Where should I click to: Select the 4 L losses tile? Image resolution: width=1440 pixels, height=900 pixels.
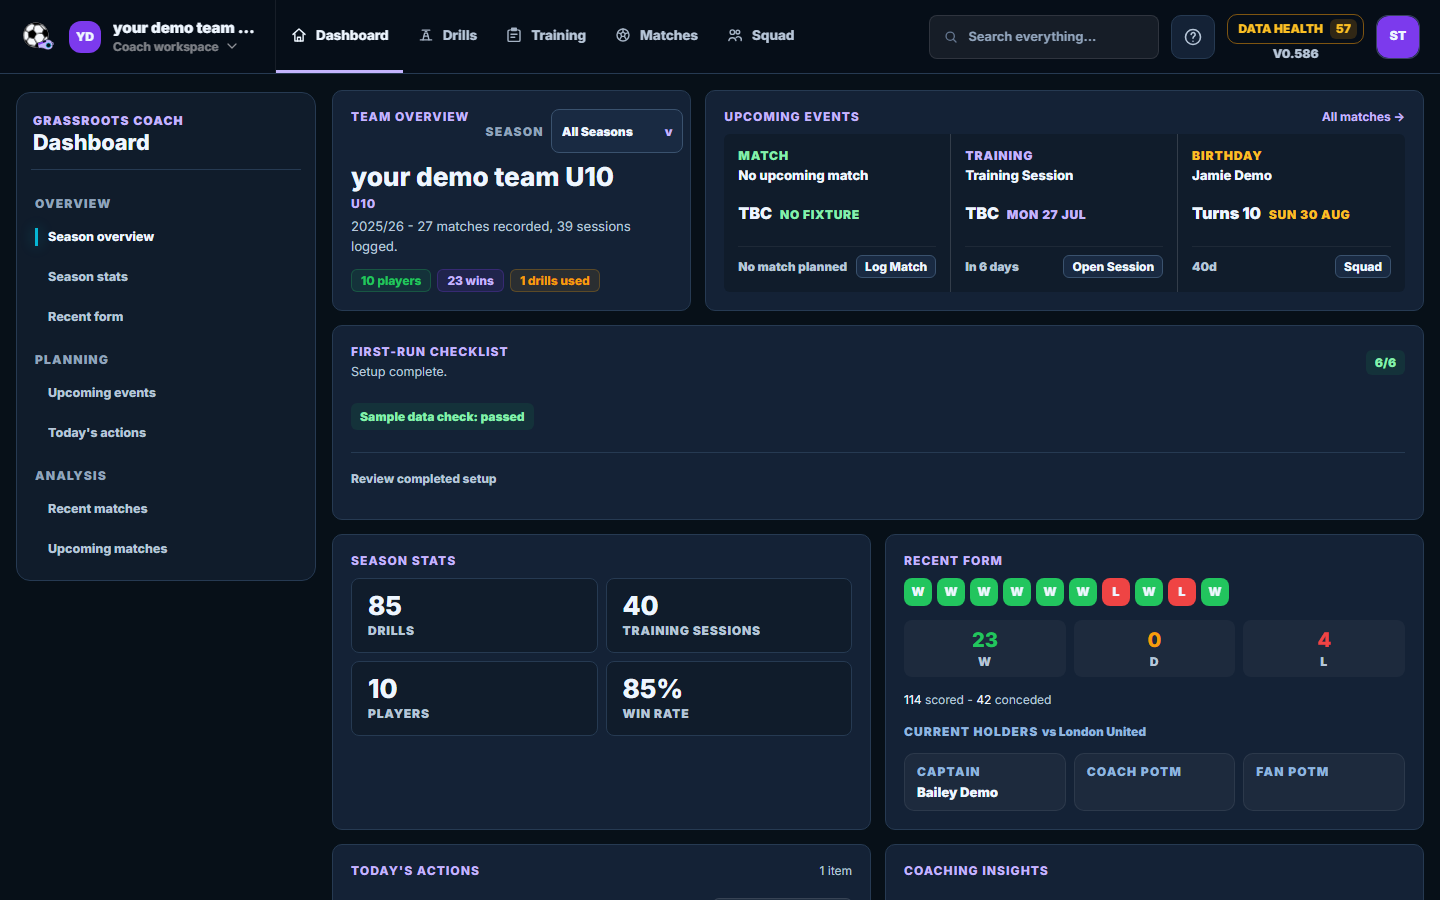(1324, 649)
